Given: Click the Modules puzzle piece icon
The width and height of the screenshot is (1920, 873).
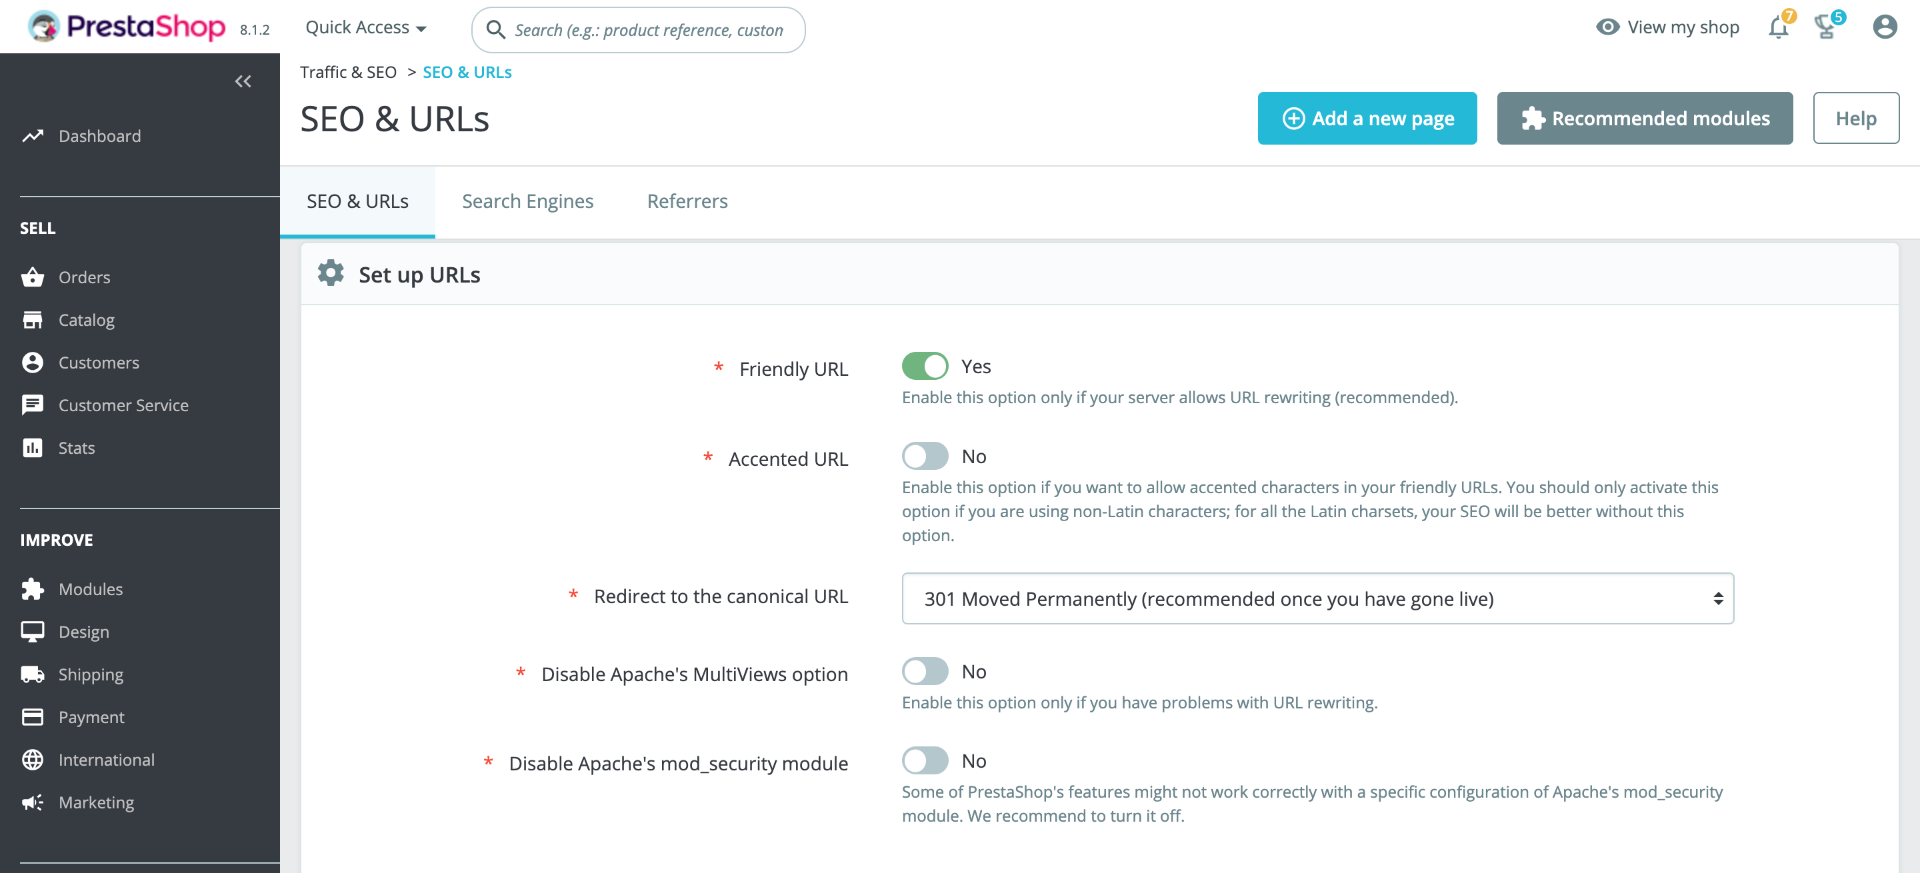Looking at the screenshot, I should point(33,589).
